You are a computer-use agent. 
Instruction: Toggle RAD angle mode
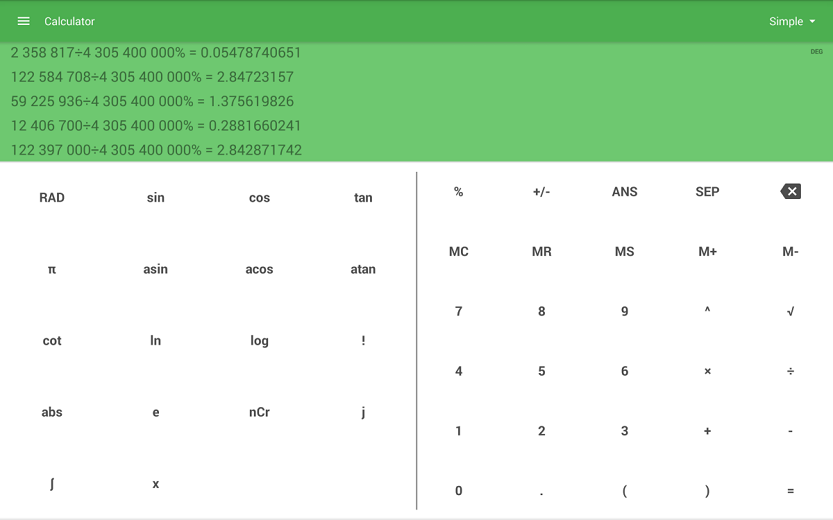click(x=52, y=198)
